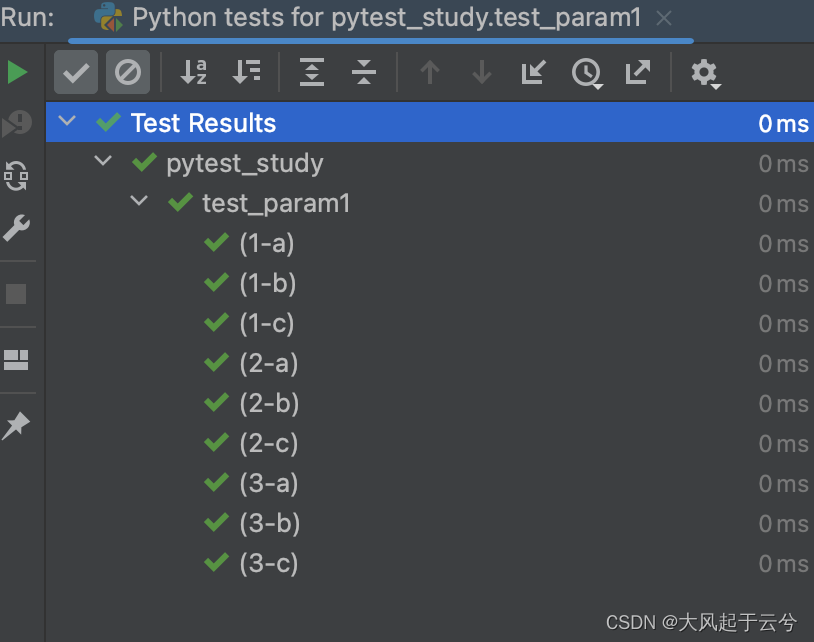This screenshot has width=814, height=642.
Task: Click the export test results icon
Action: pyautogui.click(x=638, y=72)
